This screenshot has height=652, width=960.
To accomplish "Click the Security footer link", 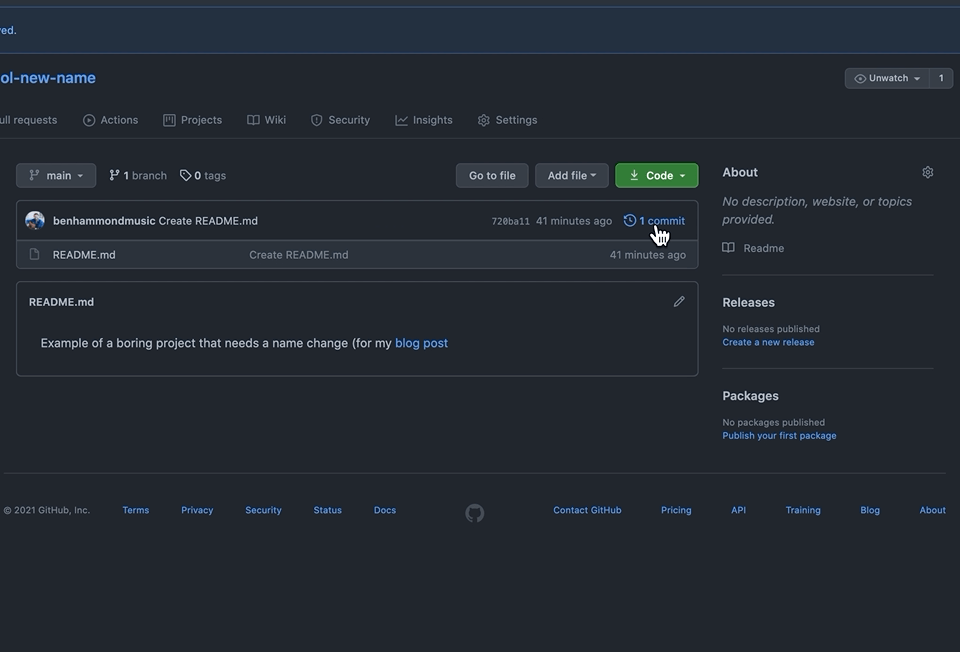I will 263,510.
